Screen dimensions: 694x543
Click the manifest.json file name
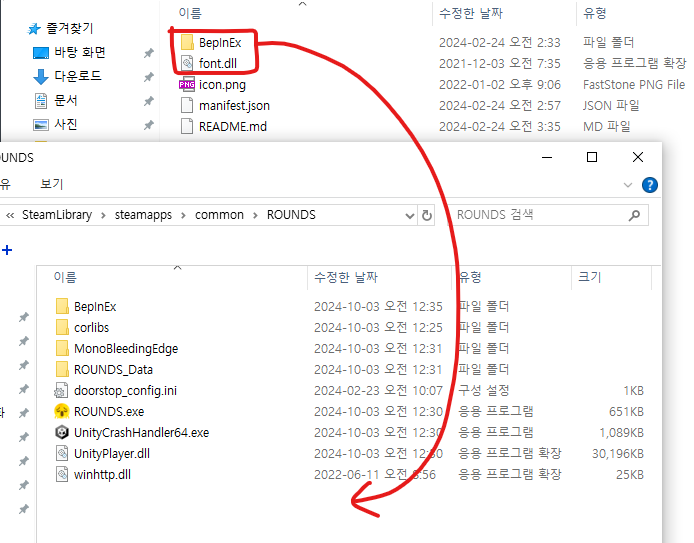pyautogui.click(x=234, y=106)
